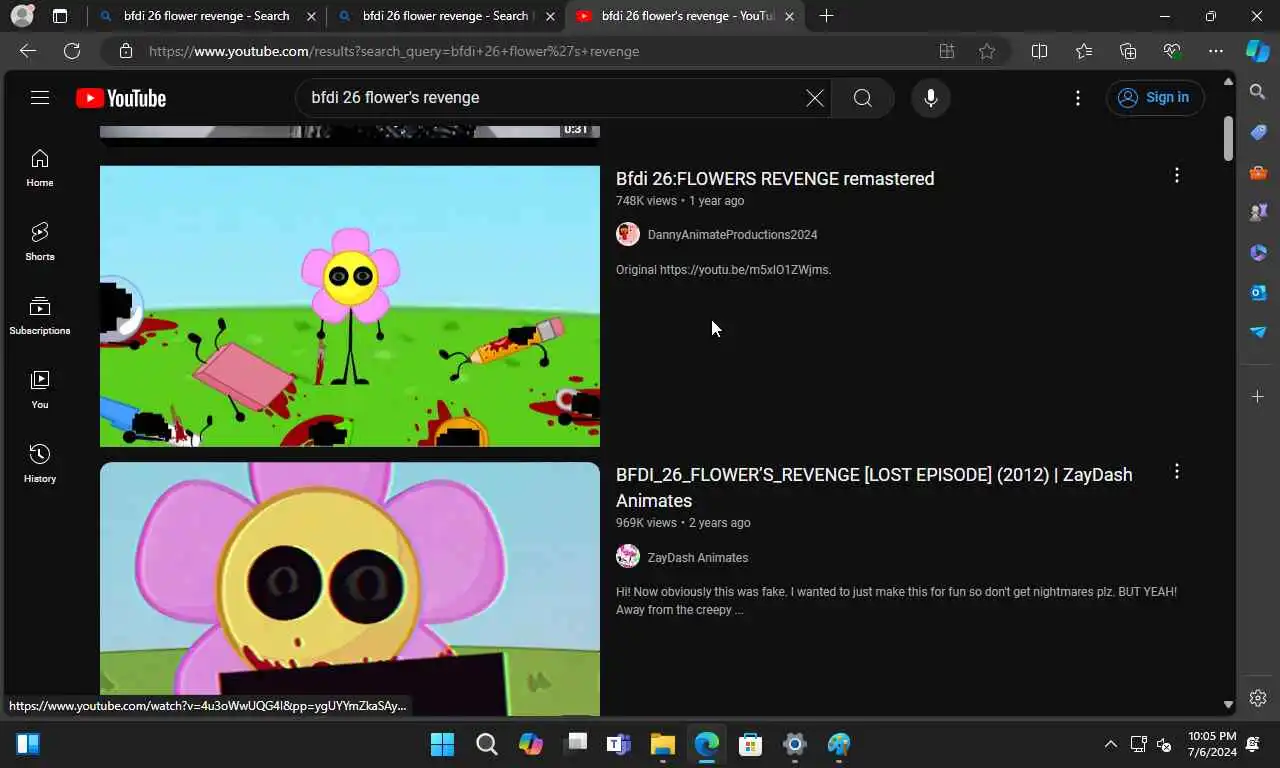
Task: Open File Explorer from taskbar
Action: pyautogui.click(x=663, y=744)
